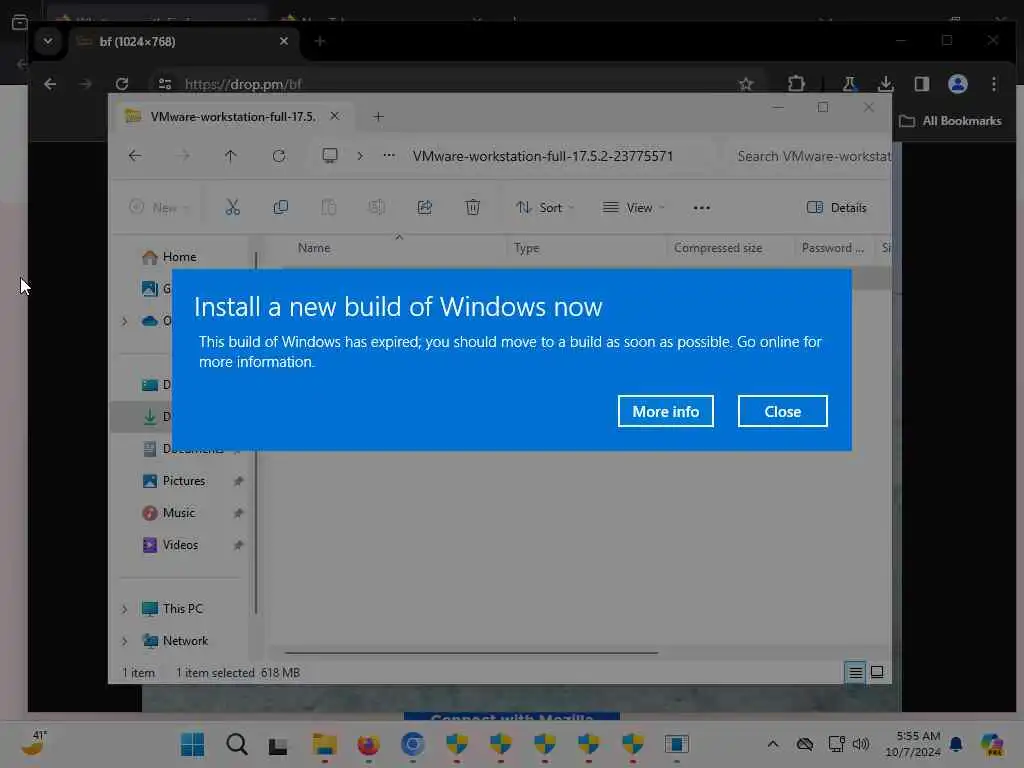
Task: Close the bf (1024×768) browser tab
Action: (283, 40)
